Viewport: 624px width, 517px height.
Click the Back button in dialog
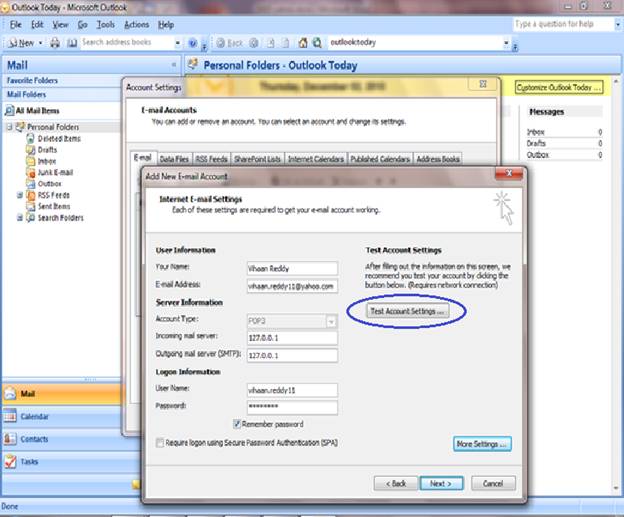[x=396, y=484]
